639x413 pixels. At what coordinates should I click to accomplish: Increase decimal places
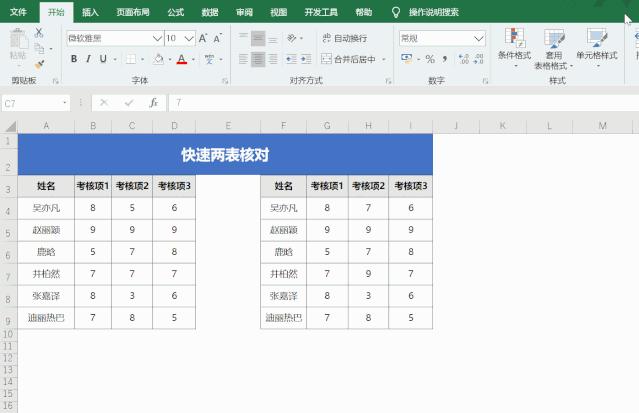(463, 59)
